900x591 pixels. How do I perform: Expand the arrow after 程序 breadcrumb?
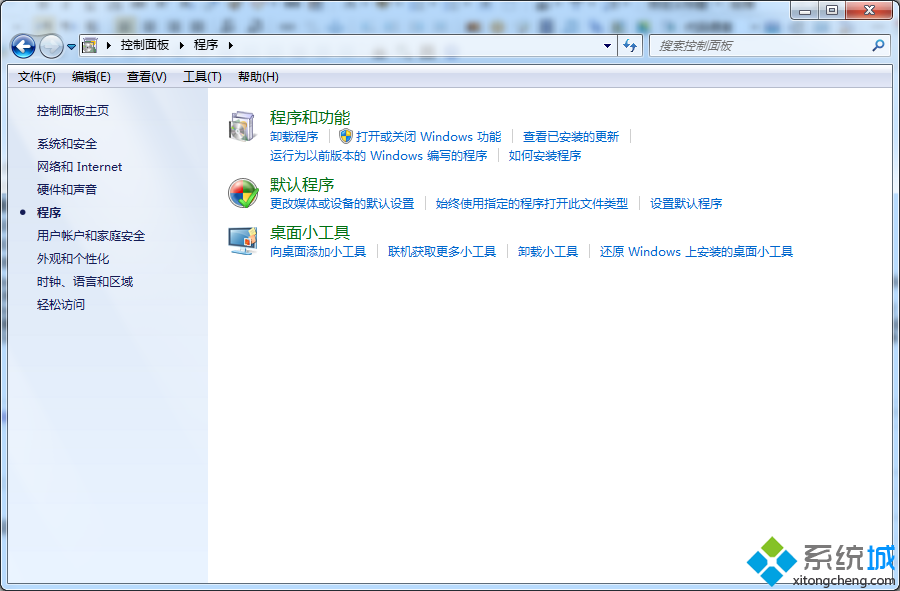(x=231, y=45)
